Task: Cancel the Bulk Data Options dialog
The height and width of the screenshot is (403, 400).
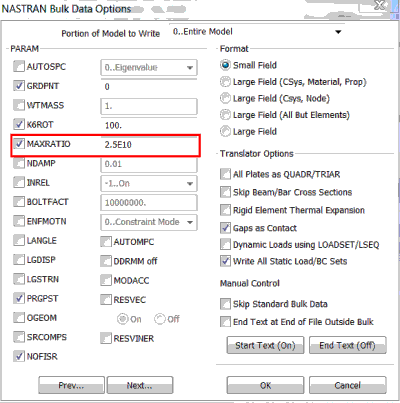Action: 348,385
